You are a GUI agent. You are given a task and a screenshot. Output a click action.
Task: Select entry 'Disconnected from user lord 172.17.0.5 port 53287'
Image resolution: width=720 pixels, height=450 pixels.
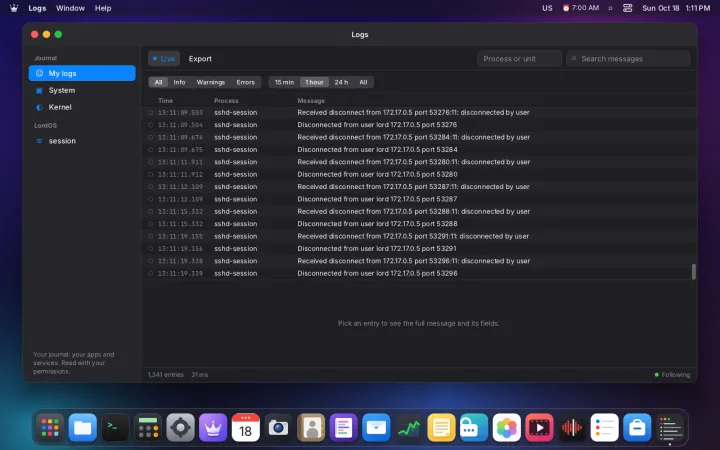pos(419,199)
